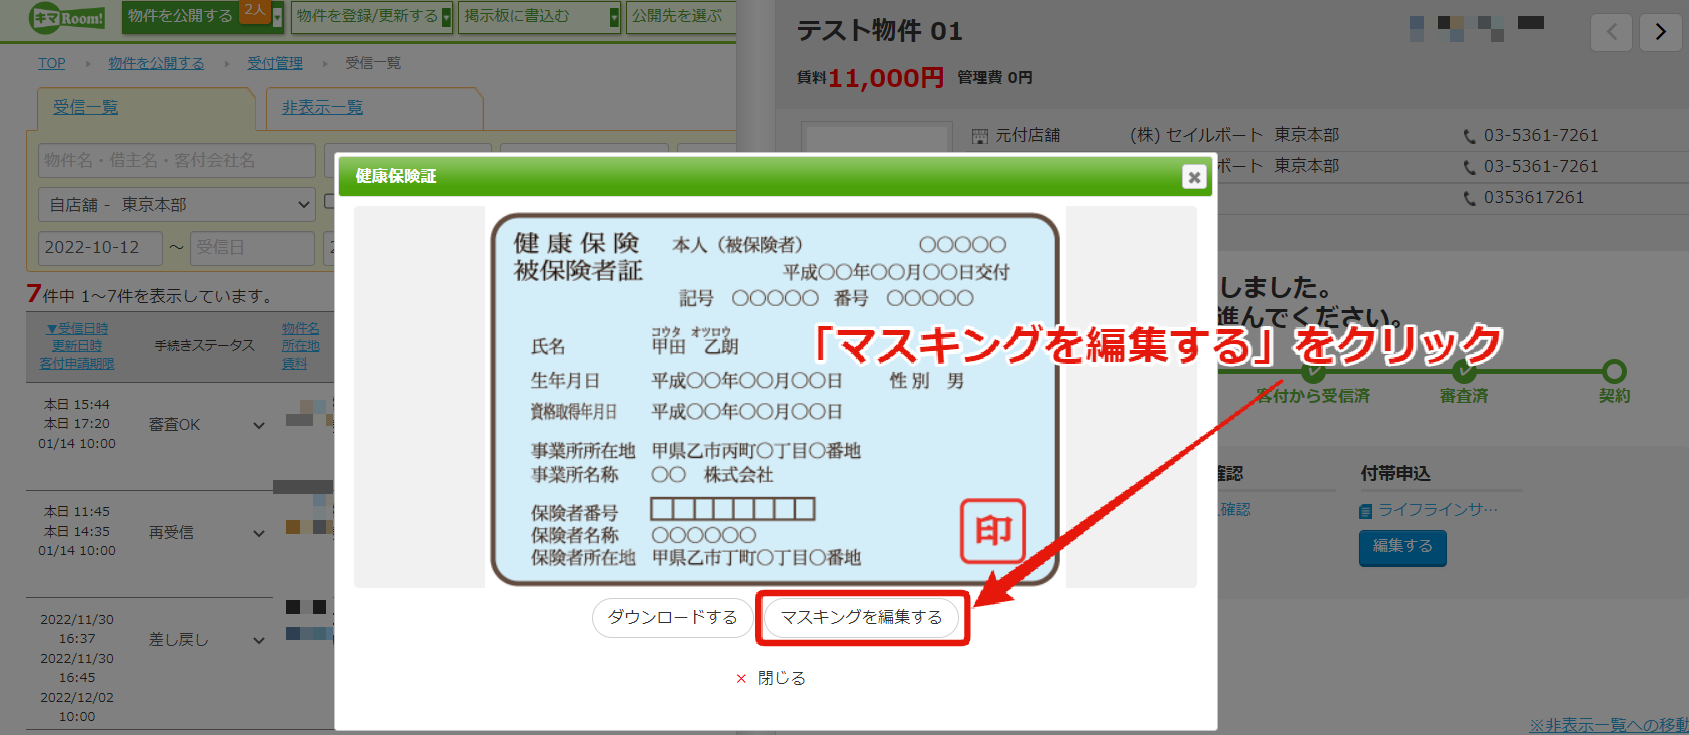Click the ライフライン document icon
The width and height of the screenshot is (1689, 735).
(1366, 511)
